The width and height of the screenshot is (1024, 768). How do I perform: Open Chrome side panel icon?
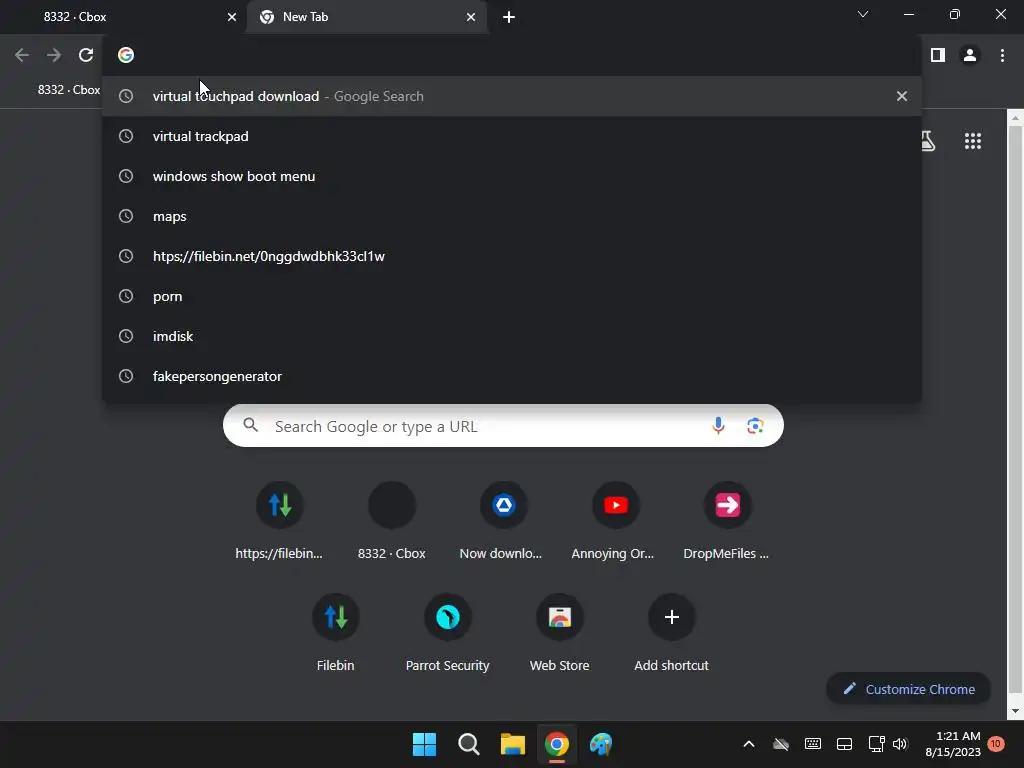point(938,55)
